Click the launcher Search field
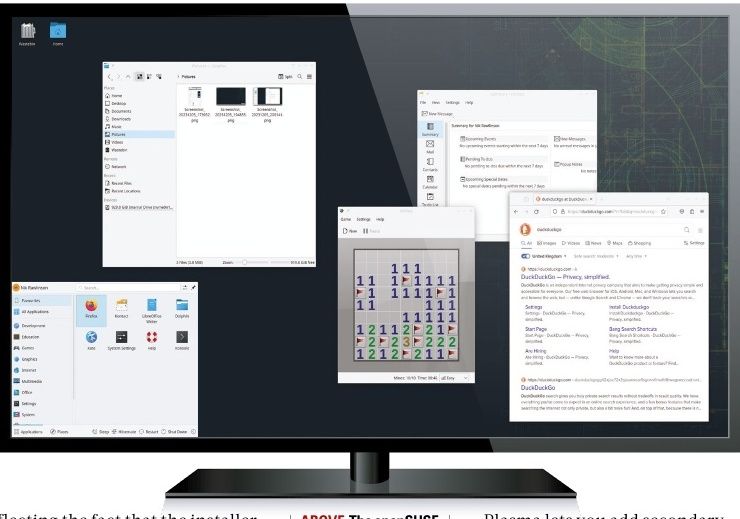Image resolution: width=740 pixels, height=519 pixels. (x=128, y=287)
